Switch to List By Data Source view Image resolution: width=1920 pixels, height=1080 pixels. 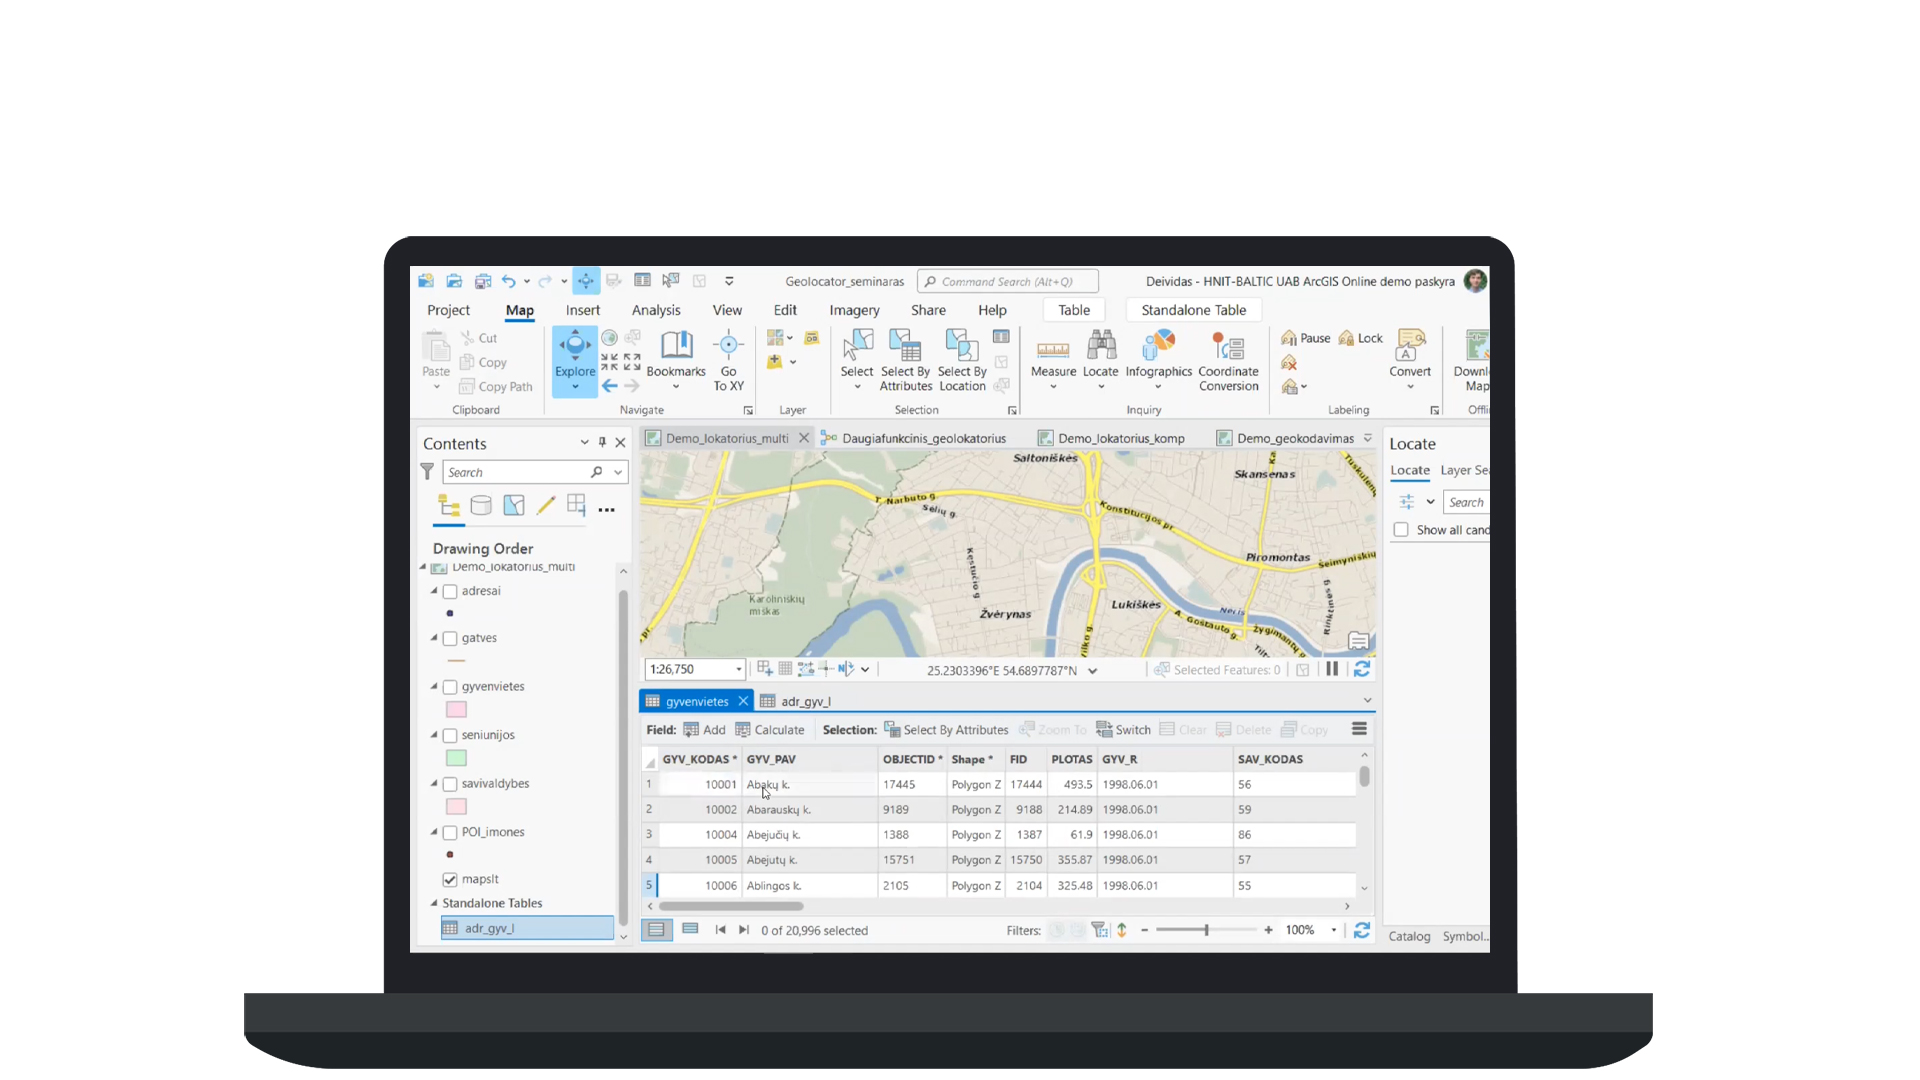point(481,506)
